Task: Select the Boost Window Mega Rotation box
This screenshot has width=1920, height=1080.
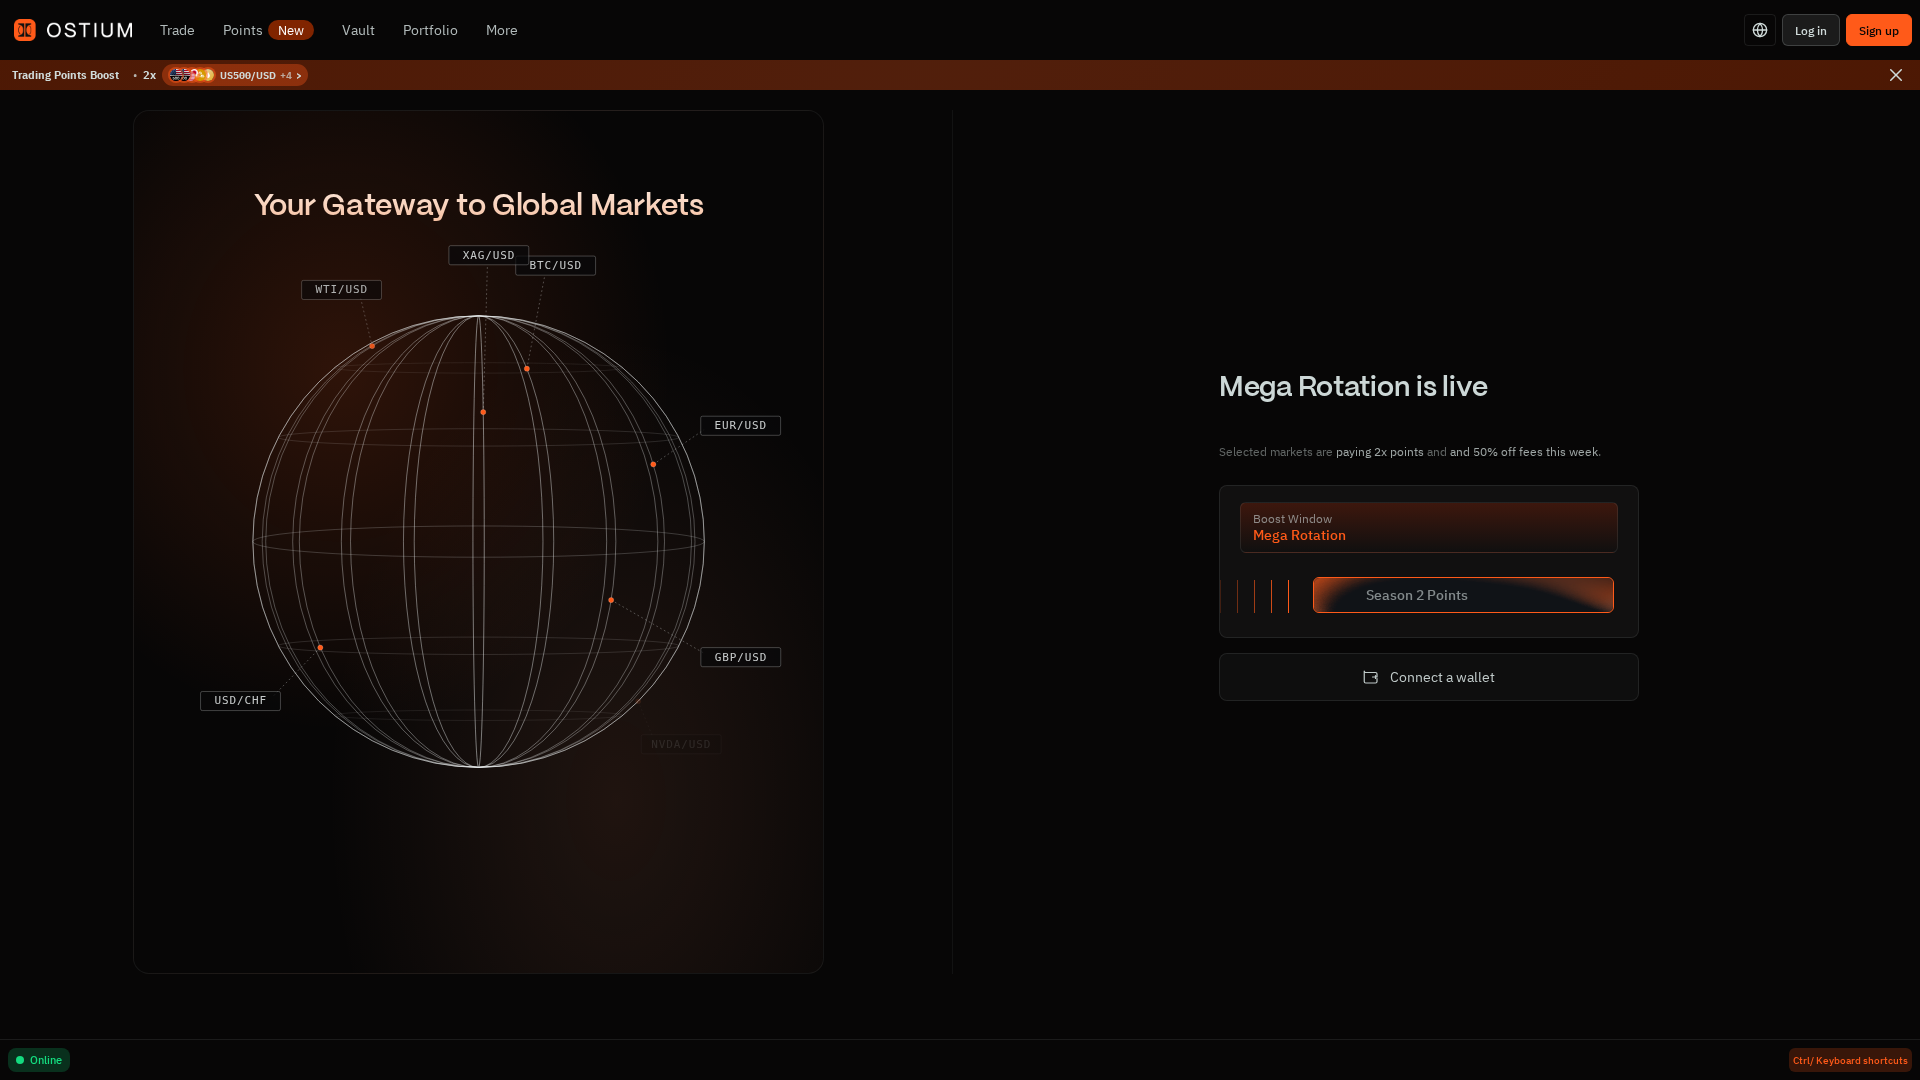Action: (1429, 527)
